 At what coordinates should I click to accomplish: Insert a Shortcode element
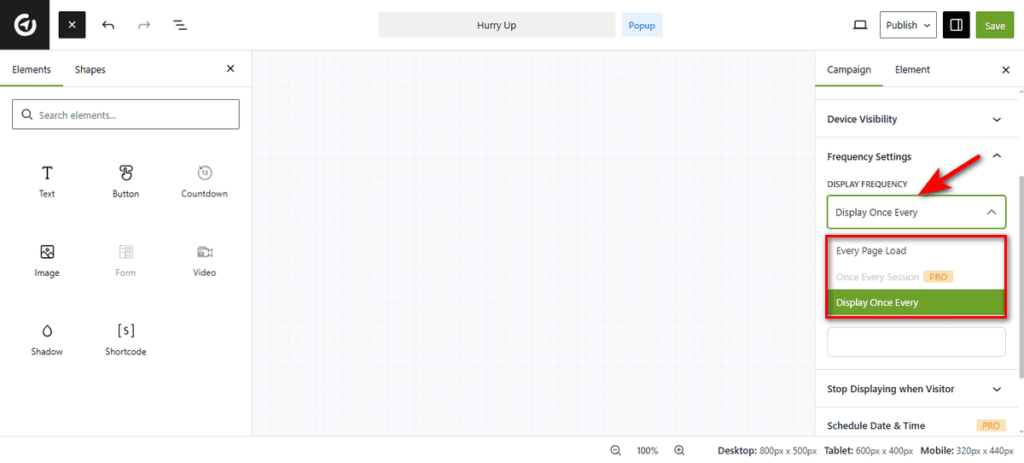126,339
